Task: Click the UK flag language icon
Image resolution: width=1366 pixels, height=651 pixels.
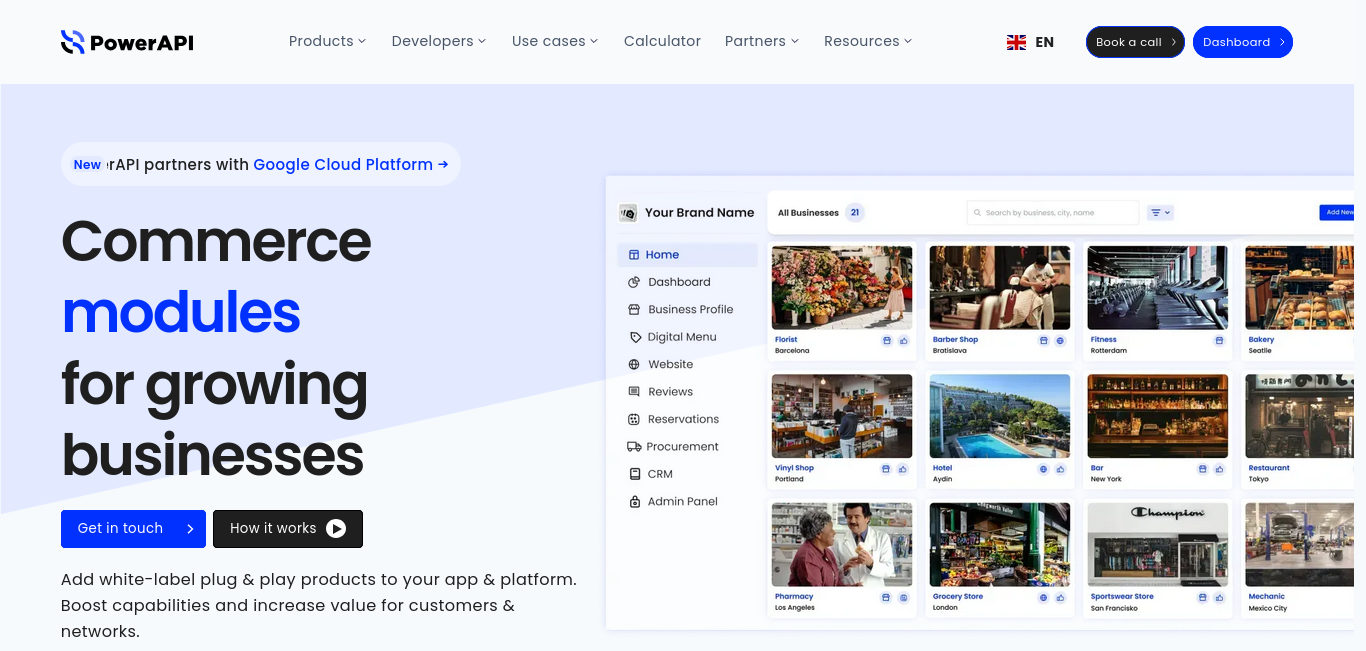Action: point(1016,42)
